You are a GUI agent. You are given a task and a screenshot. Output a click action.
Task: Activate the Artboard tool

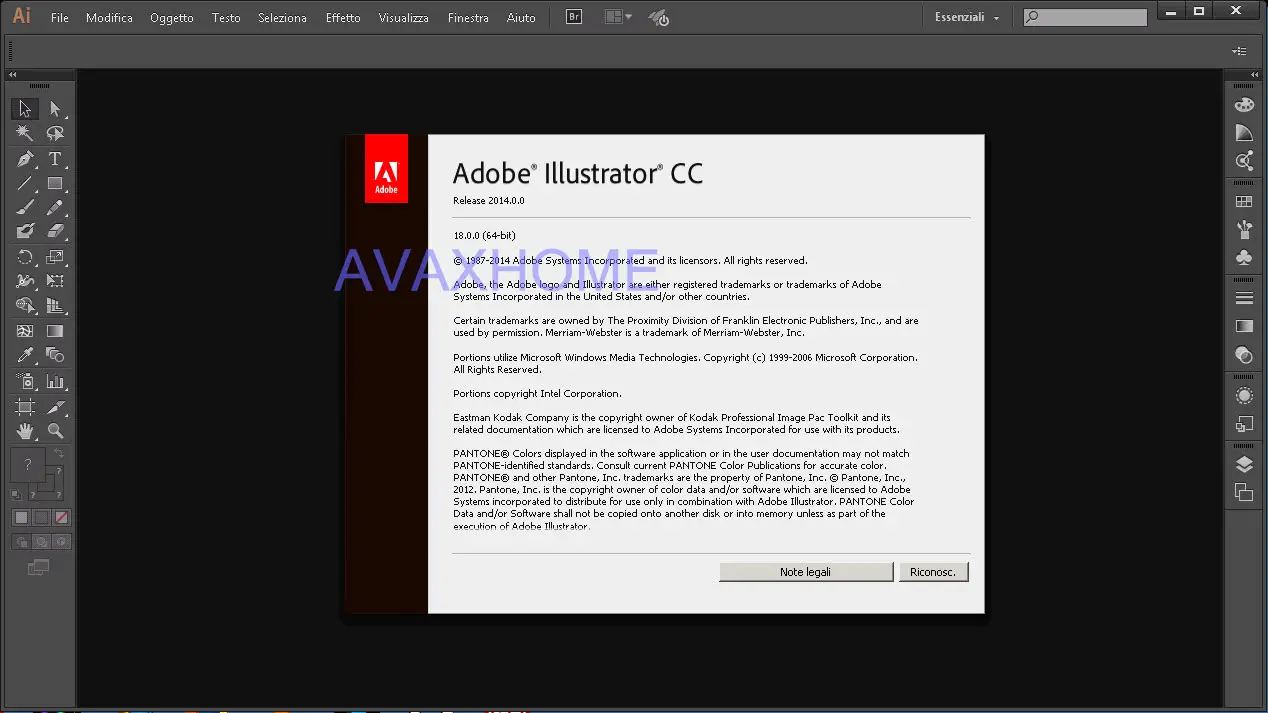pyautogui.click(x=25, y=407)
